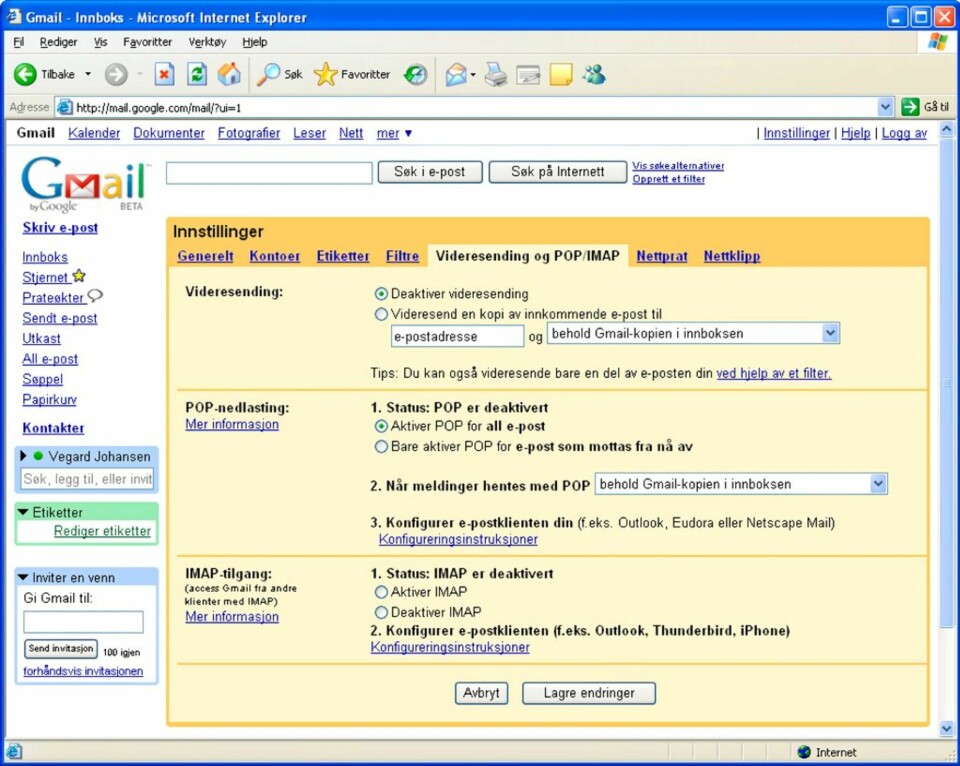The image size is (960, 766).
Task: Open the POP behold Gmail-kopien dropdown
Action: click(x=741, y=484)
